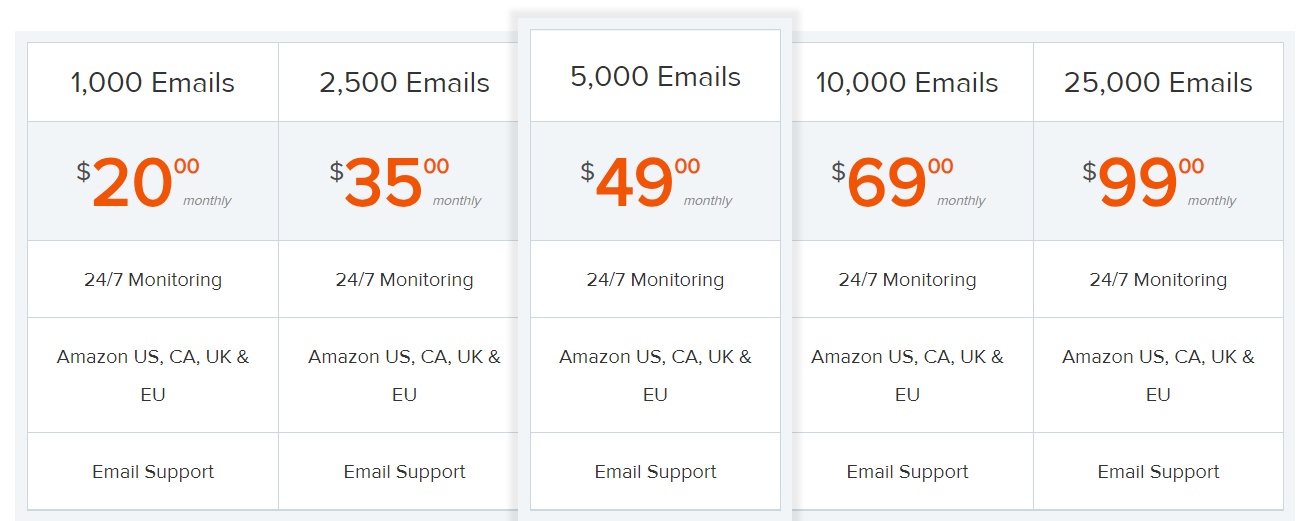Viewport: 1309px width, 521px height.
Task: Select the 25,000 Emails plan heading
Action: [x=1158, y=83]
